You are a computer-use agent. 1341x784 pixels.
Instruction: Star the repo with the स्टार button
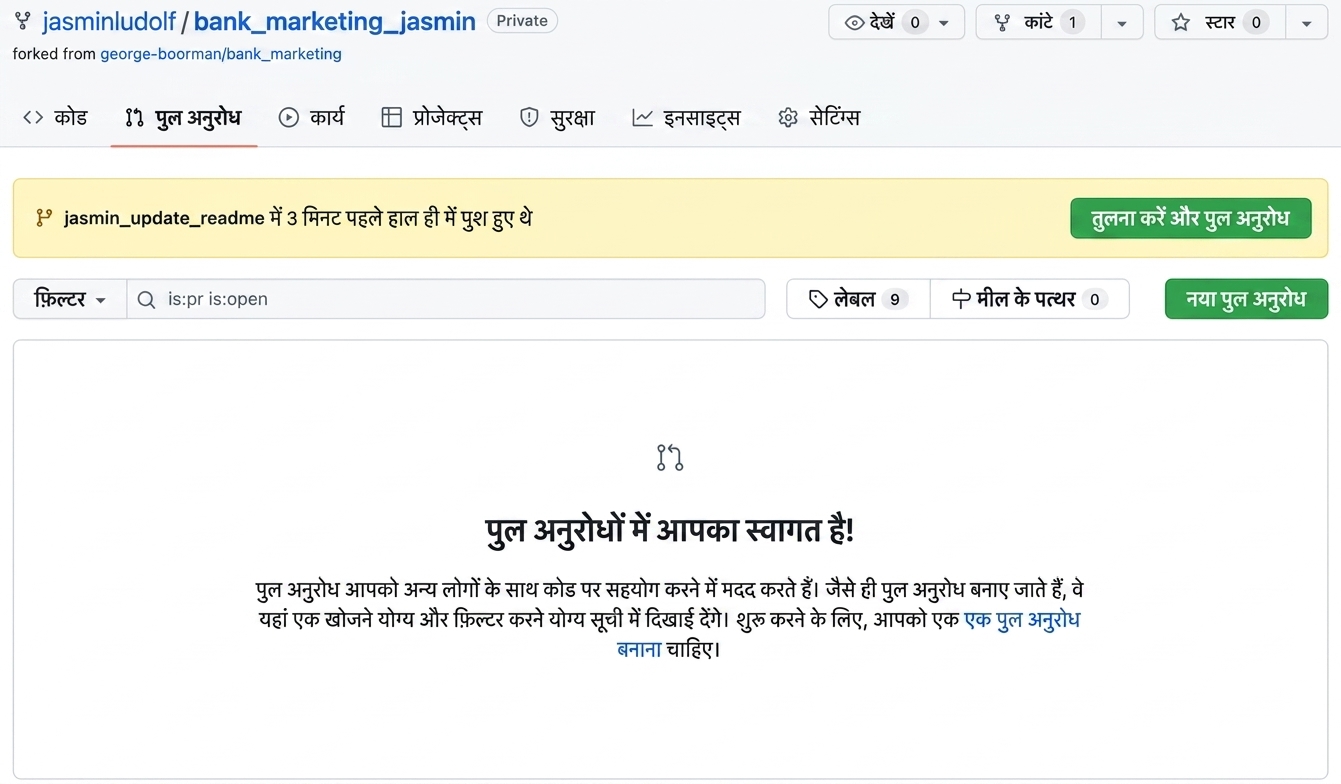[x=1219, y=22]
